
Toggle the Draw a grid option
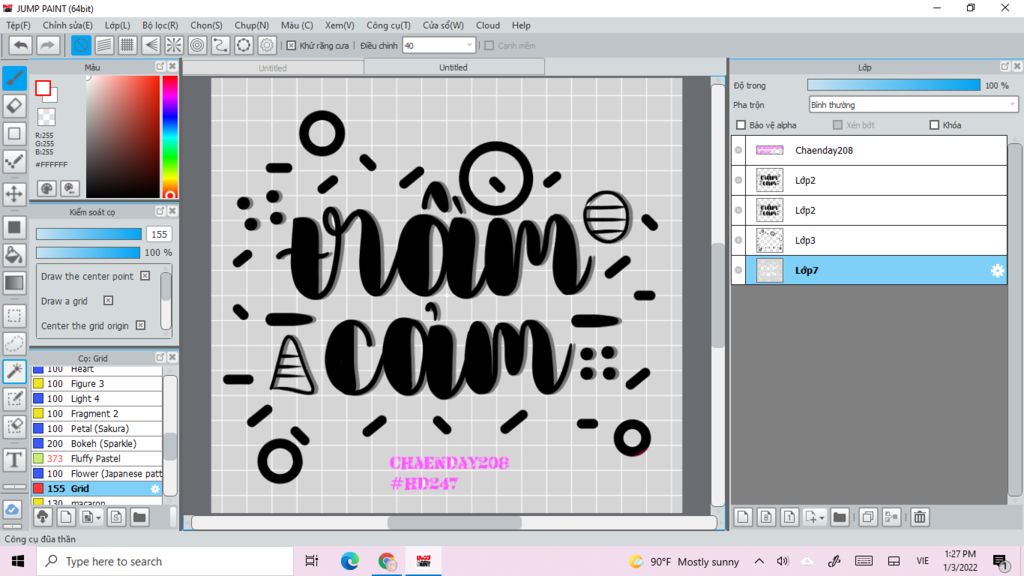click(x=108, y=300)
